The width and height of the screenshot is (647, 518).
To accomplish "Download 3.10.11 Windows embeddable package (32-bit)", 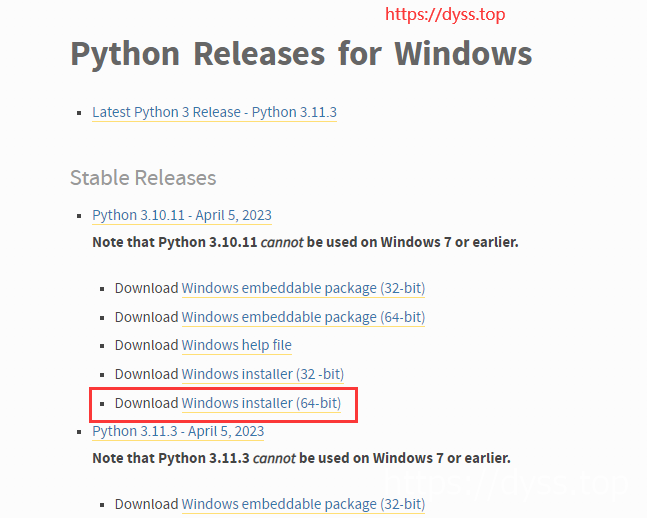I will pyautogui.click(x=303, y=288).
